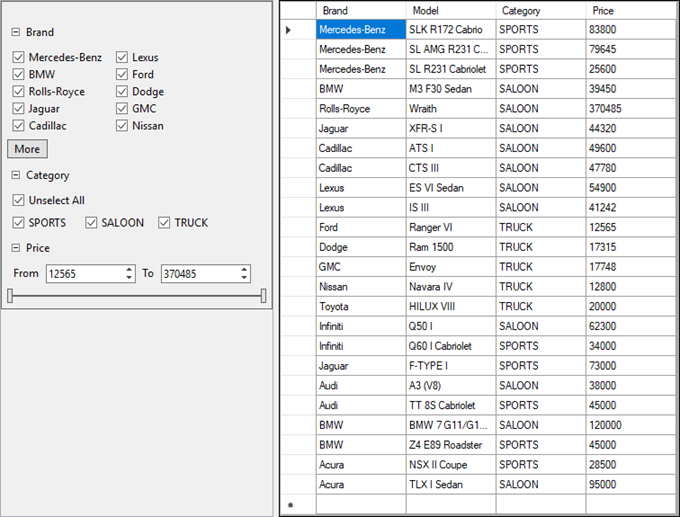
Task: Sort grid by Brand column header
Action: pyautogui.click(x=361, y=10)
